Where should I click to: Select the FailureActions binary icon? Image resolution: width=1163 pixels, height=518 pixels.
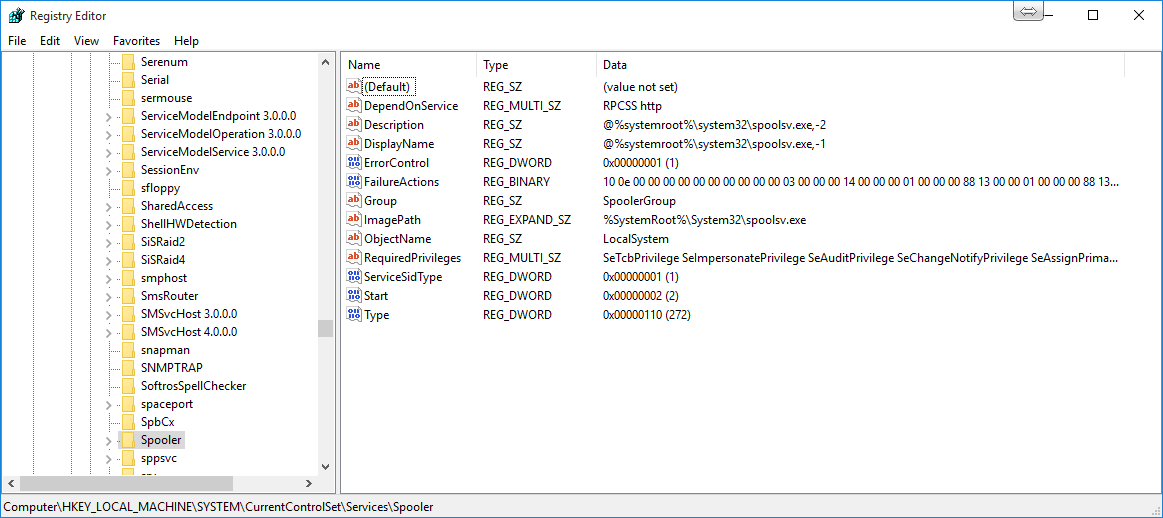[x=354, y=182]
